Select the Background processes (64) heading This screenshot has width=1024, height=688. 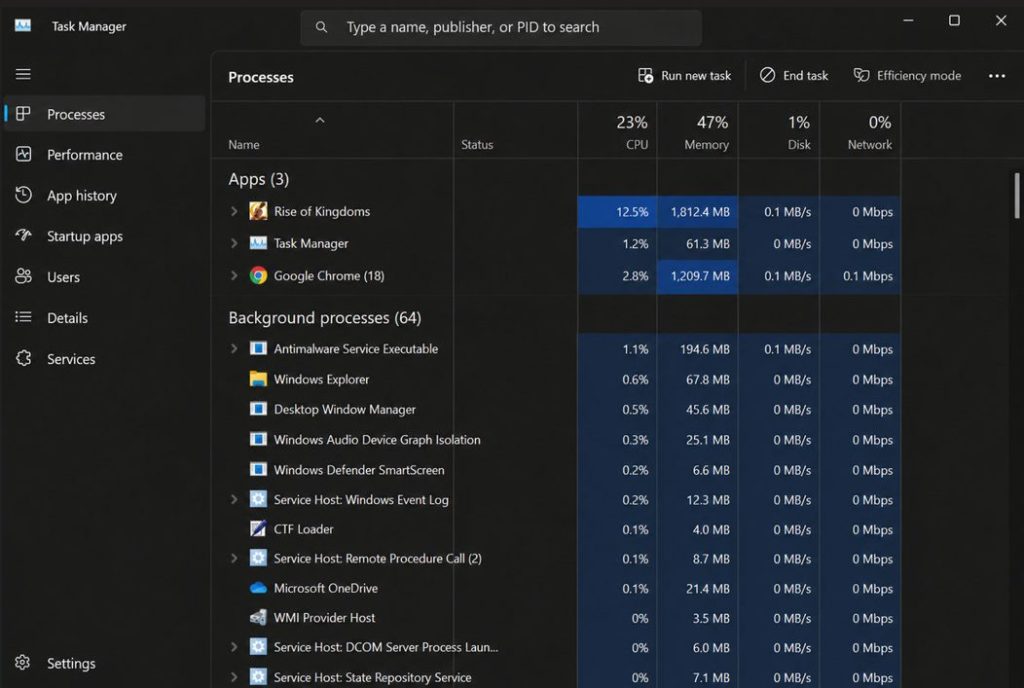tap(325, 317)
